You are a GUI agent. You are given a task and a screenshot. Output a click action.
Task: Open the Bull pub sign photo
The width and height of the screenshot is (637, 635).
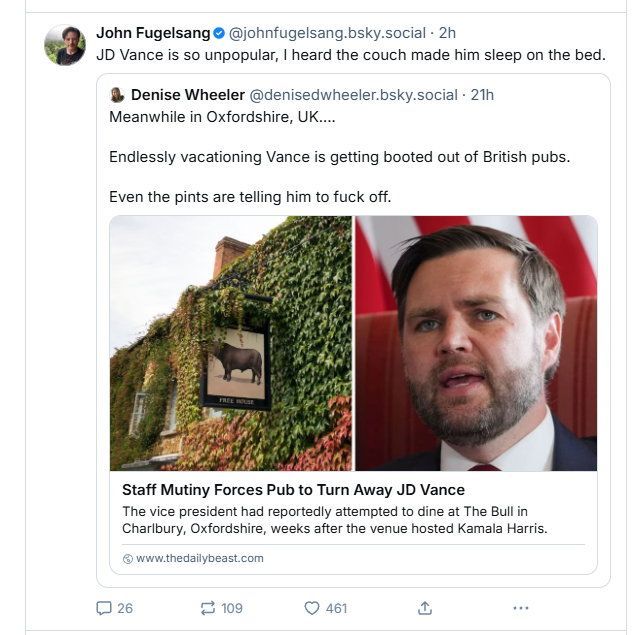231,343
